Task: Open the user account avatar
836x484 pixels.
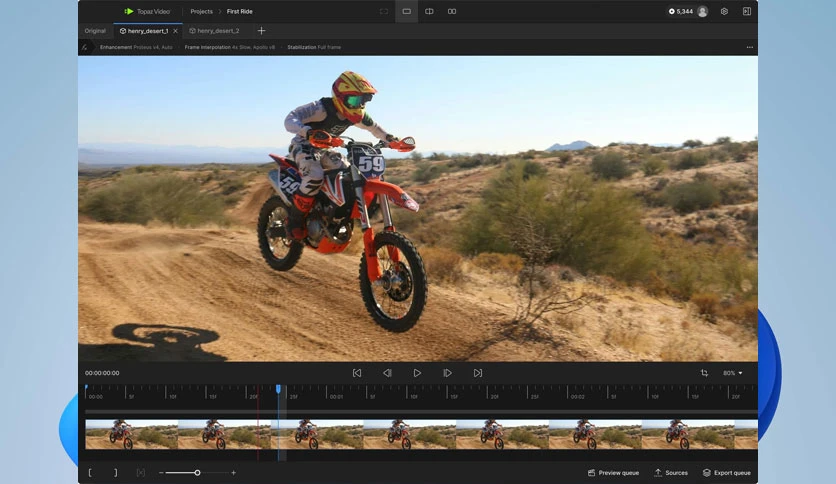Action: click(703, 11)
